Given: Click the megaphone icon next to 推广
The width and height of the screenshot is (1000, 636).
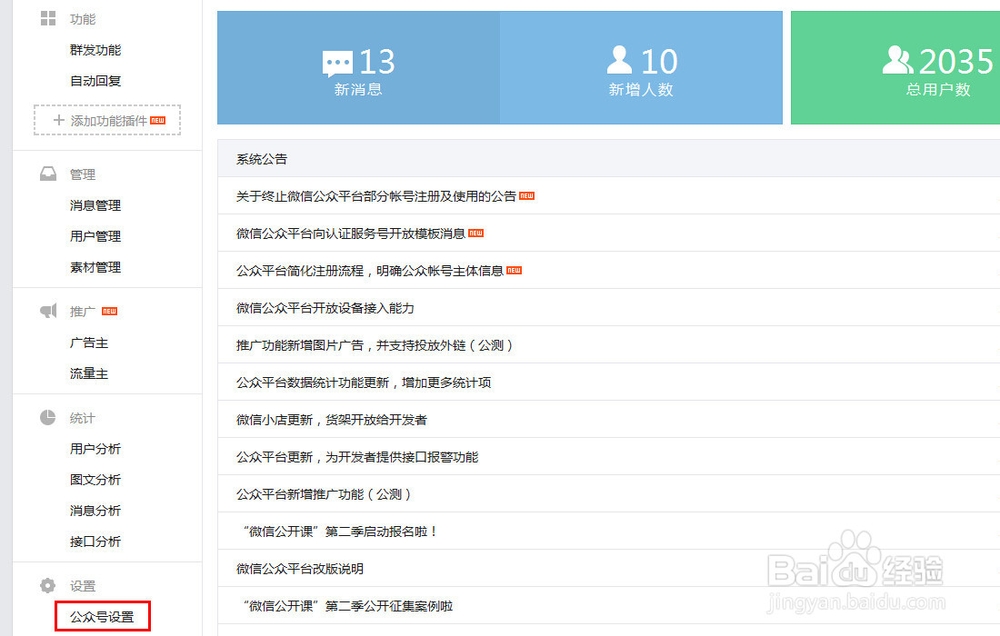Looking at the screenshot, I should pyautogui.click(x=47, y=311).
